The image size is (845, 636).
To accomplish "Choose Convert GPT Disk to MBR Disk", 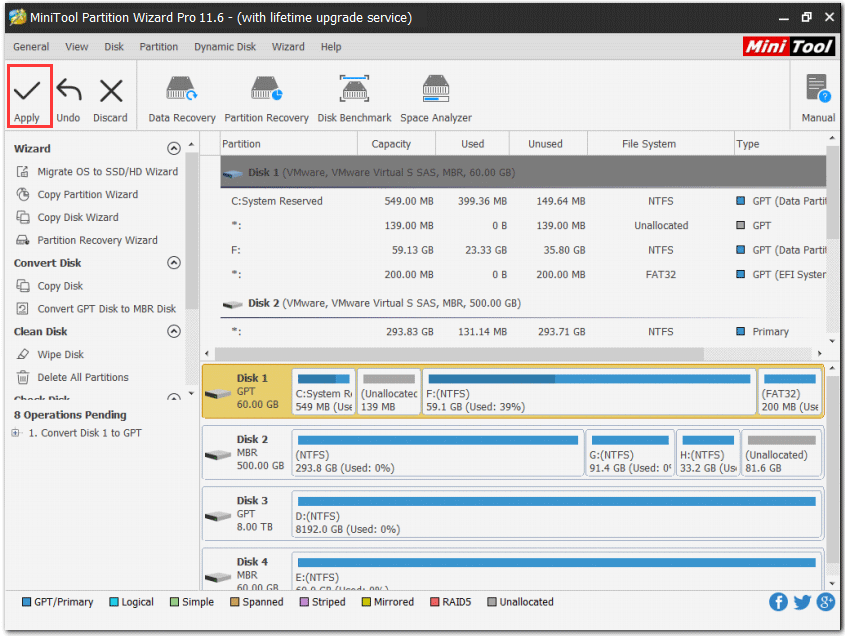I will (x=107, y=309).
